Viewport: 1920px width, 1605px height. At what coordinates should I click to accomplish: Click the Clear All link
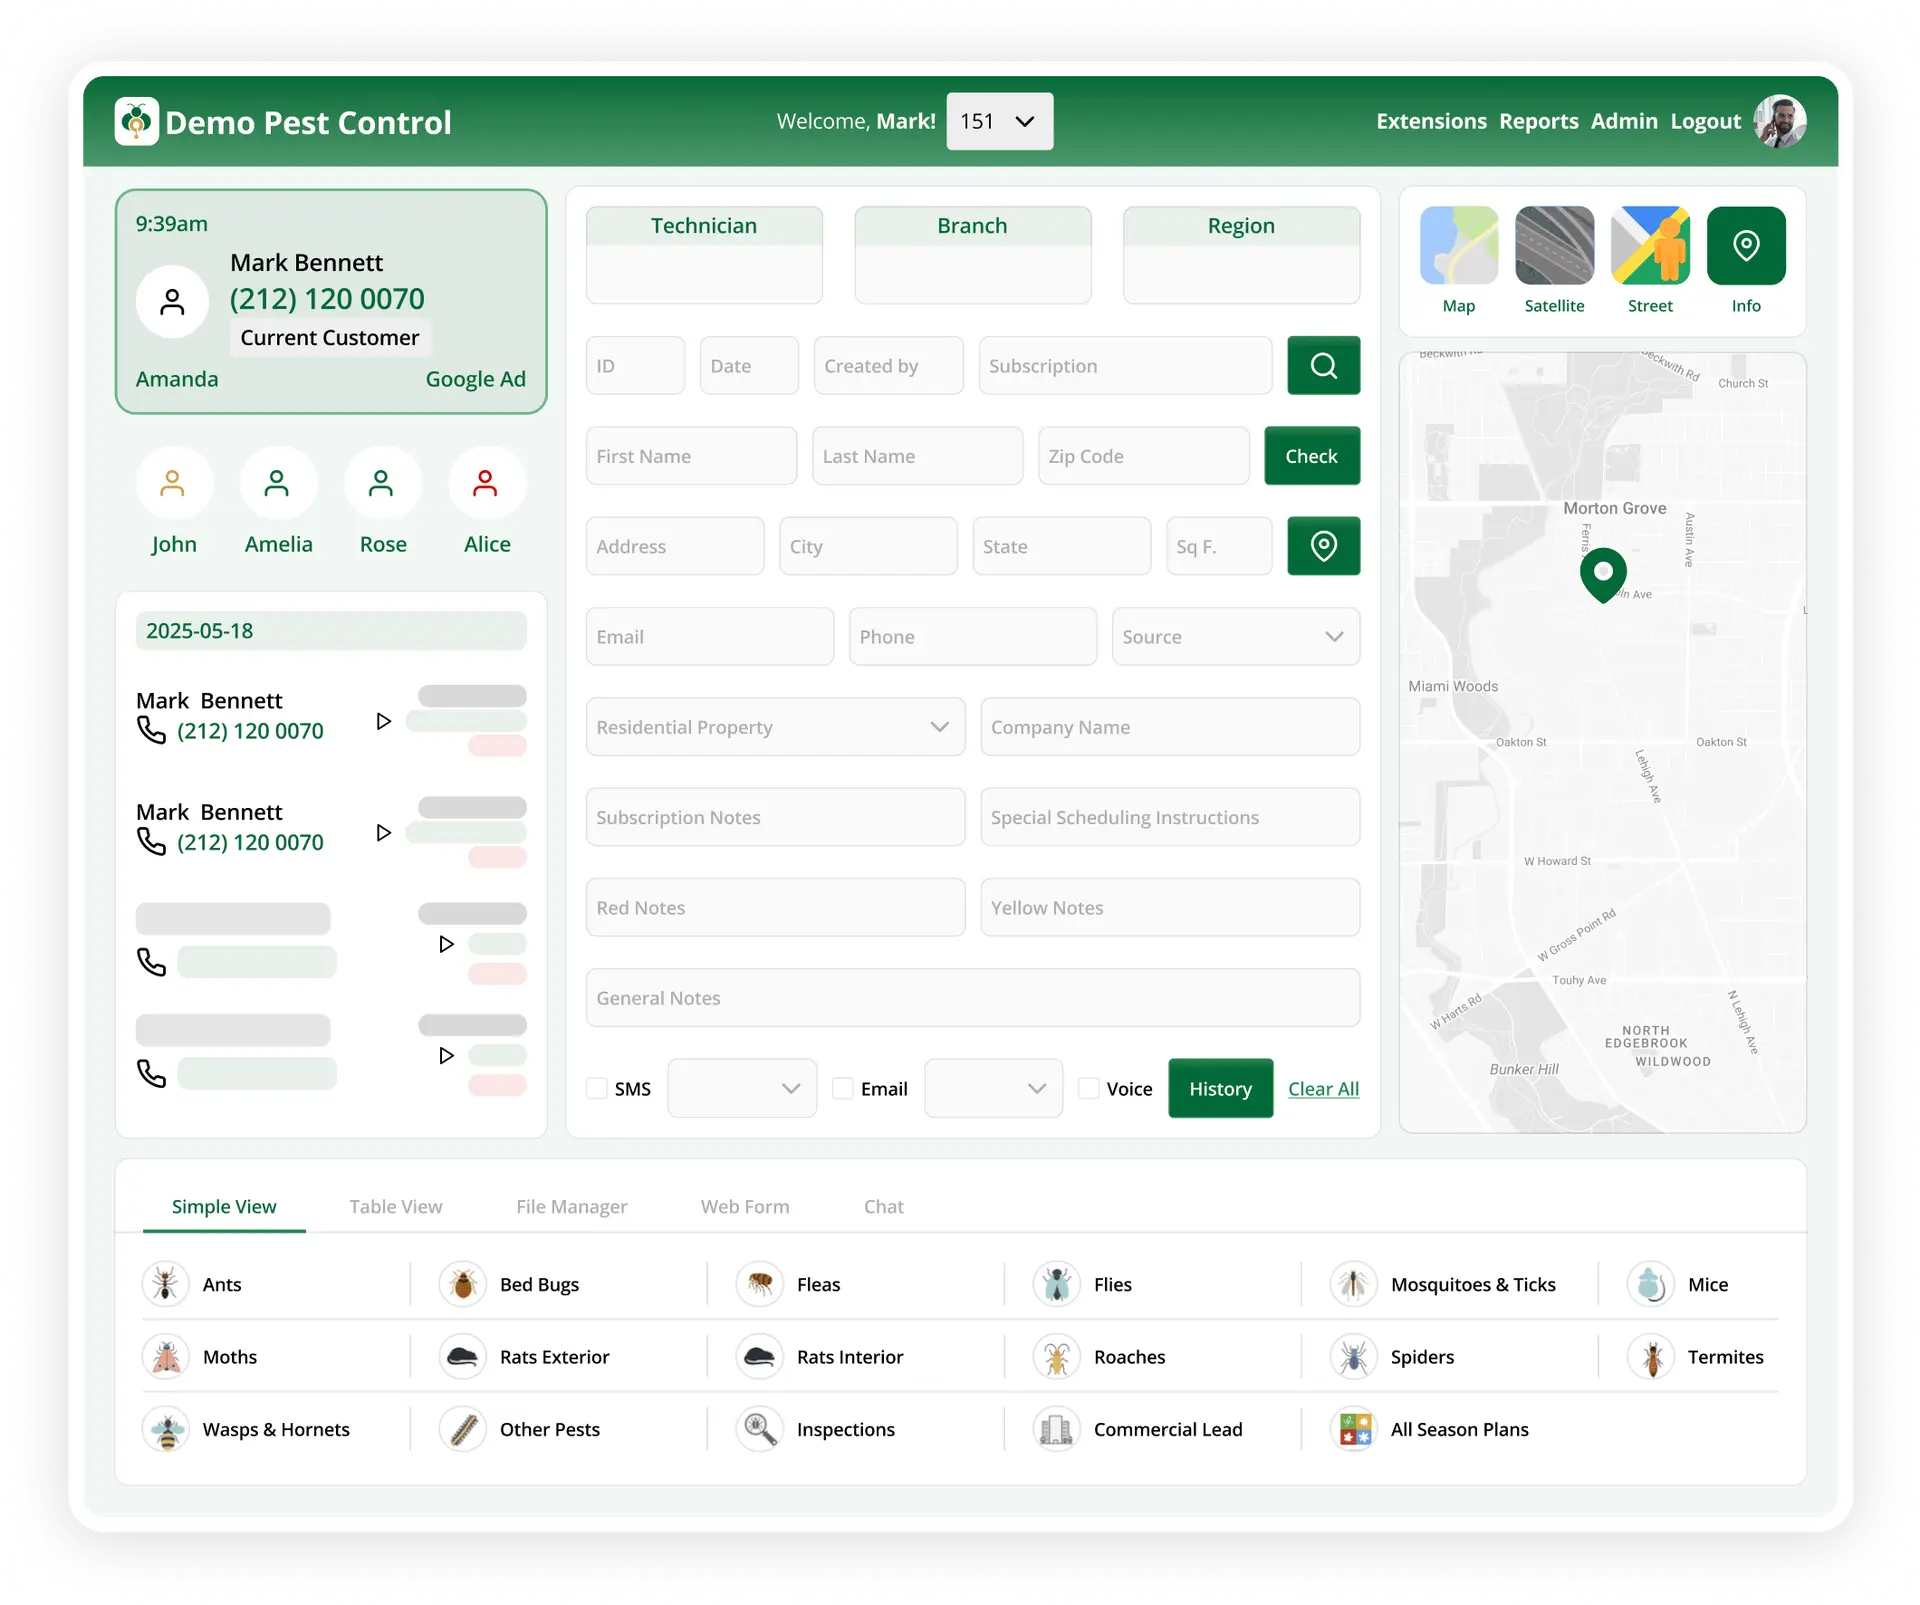[1322, 1089]
